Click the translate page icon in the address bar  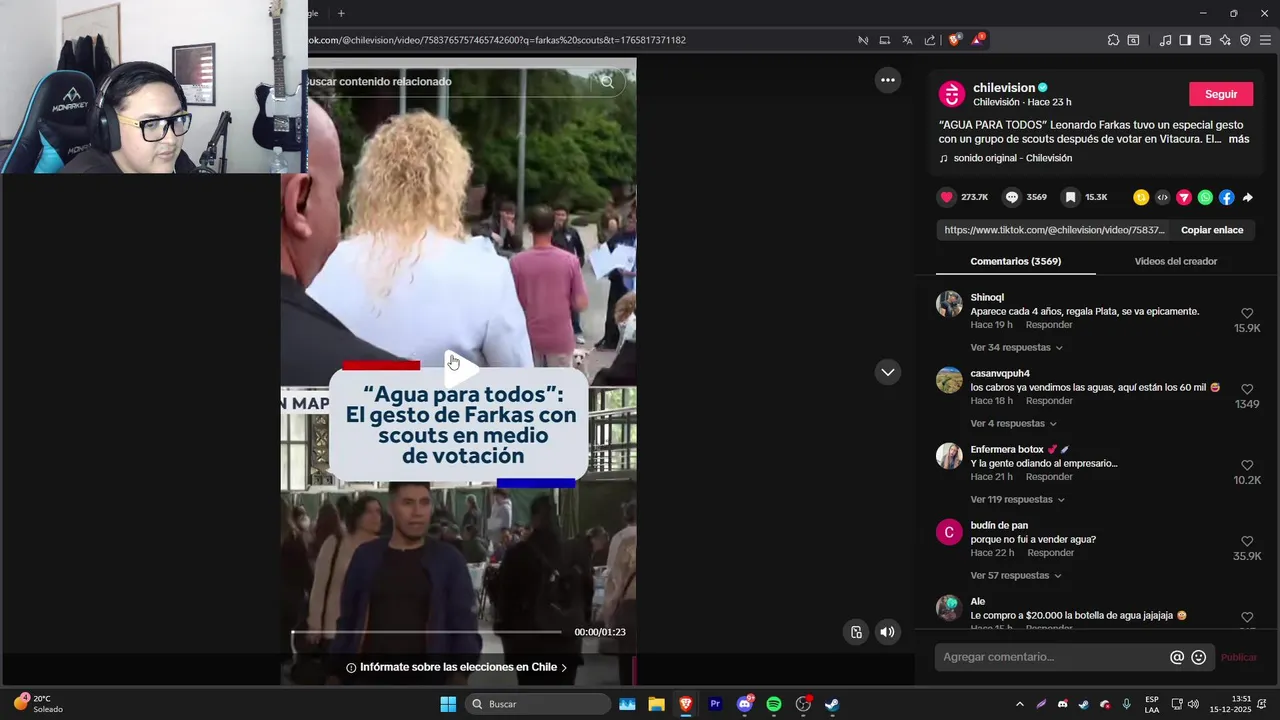pos(907,40)
